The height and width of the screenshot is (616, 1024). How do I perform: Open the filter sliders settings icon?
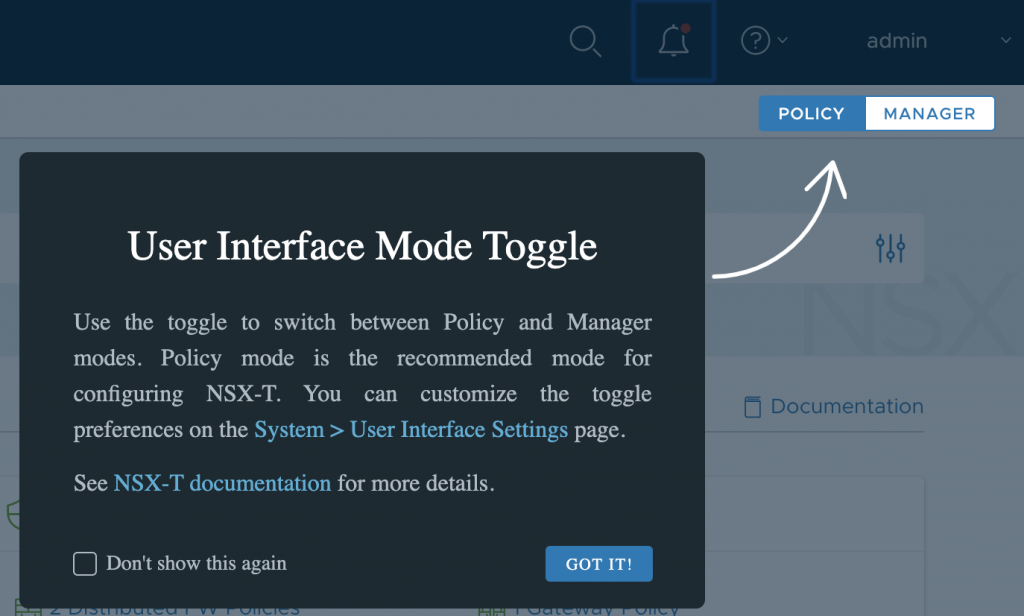890,248
